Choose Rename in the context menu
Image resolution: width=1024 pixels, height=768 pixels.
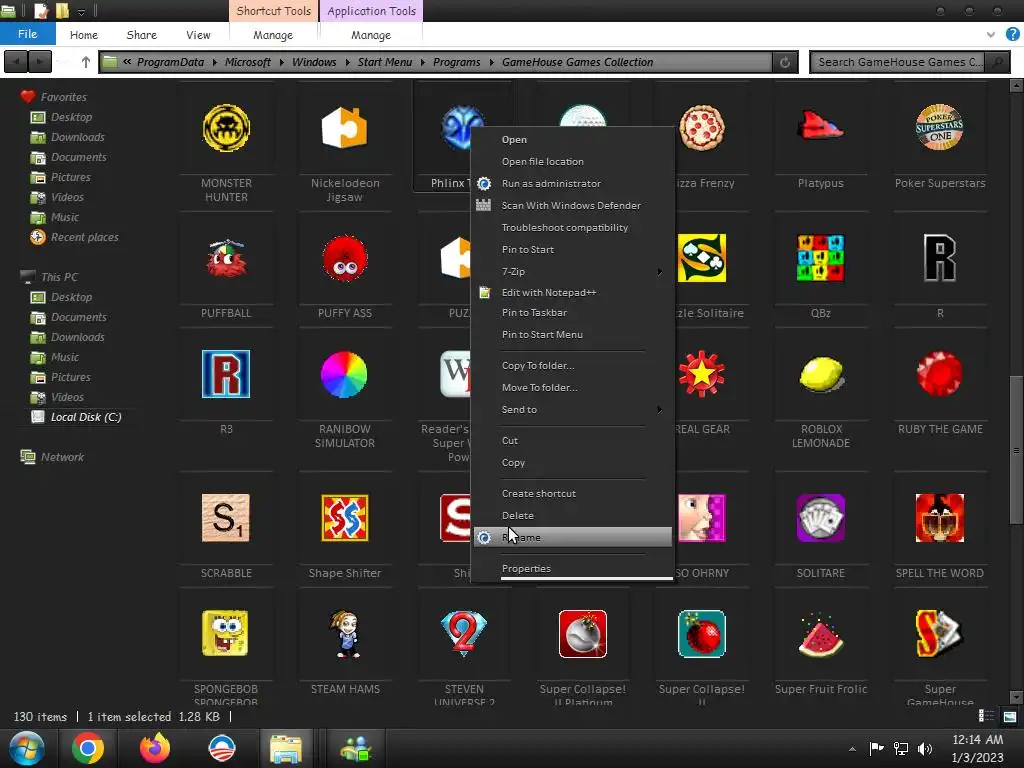(x=573, y=537)
